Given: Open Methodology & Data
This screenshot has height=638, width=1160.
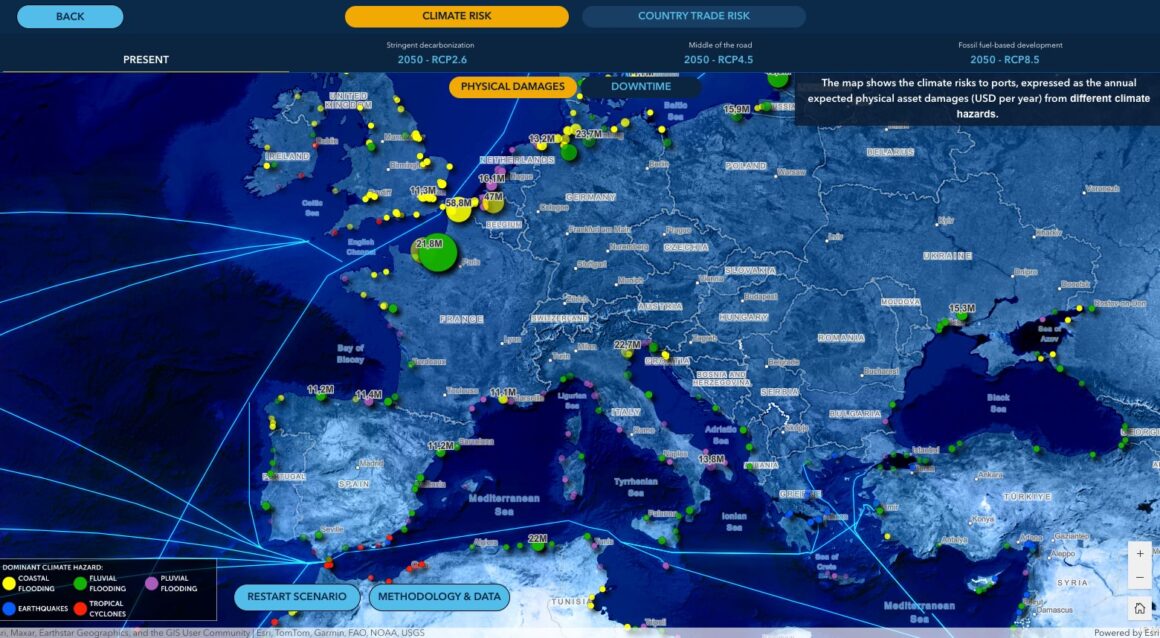Looking at the screenshot, I should click(x=439, y=597).
